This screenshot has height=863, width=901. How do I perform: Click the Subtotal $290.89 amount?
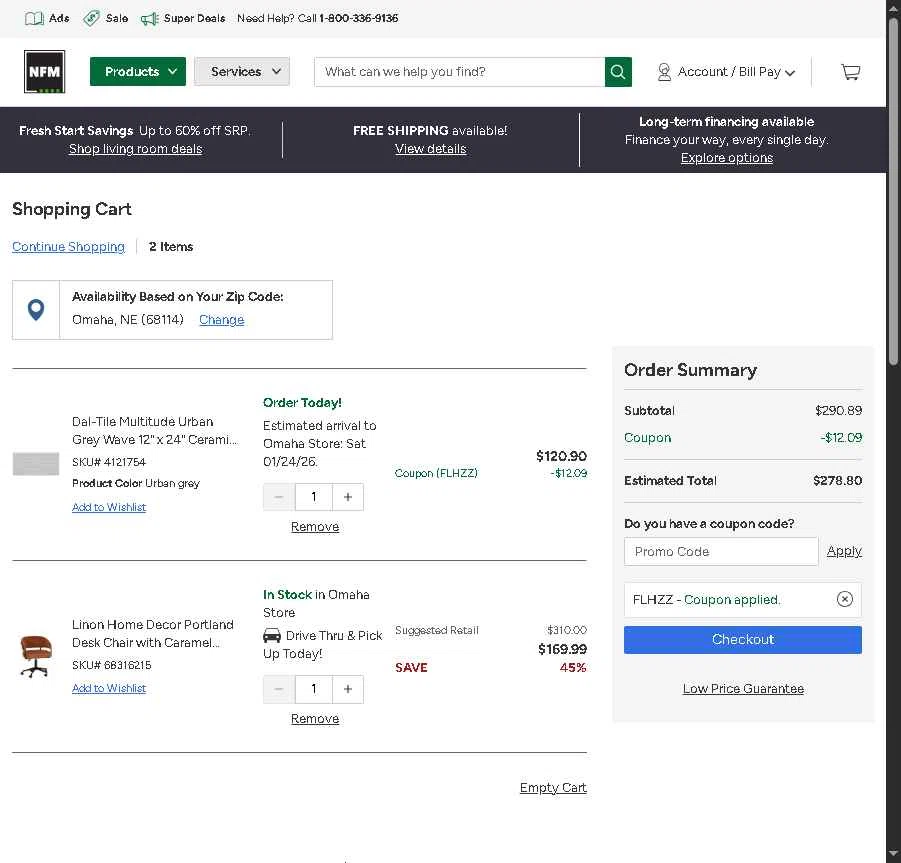[x=838, y=411]
